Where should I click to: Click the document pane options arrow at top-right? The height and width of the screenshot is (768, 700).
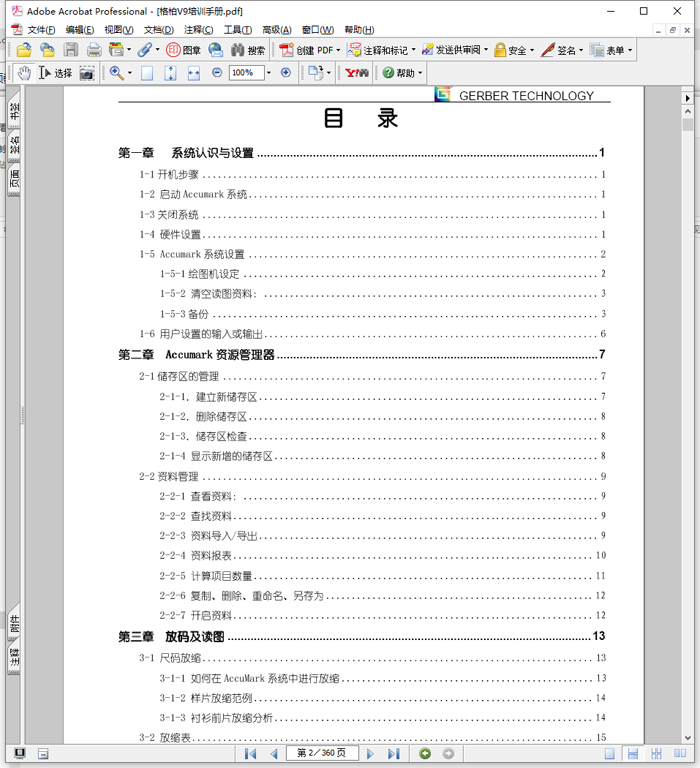tap(688, 98)
